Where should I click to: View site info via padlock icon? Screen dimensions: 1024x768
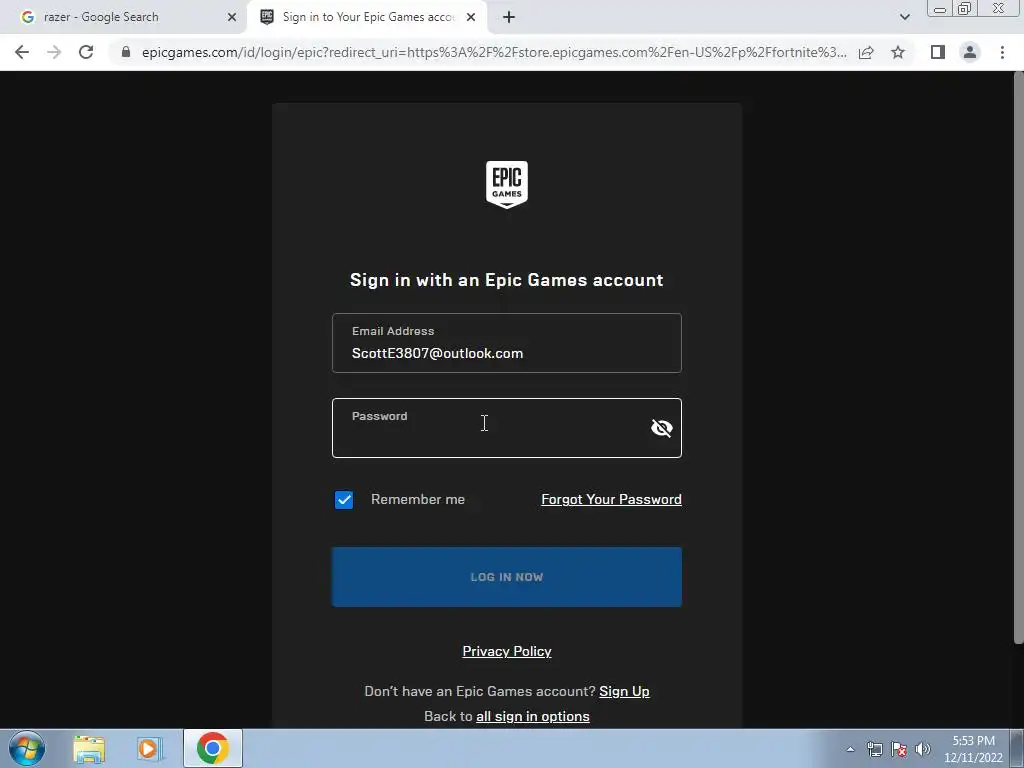click(126, 52)
